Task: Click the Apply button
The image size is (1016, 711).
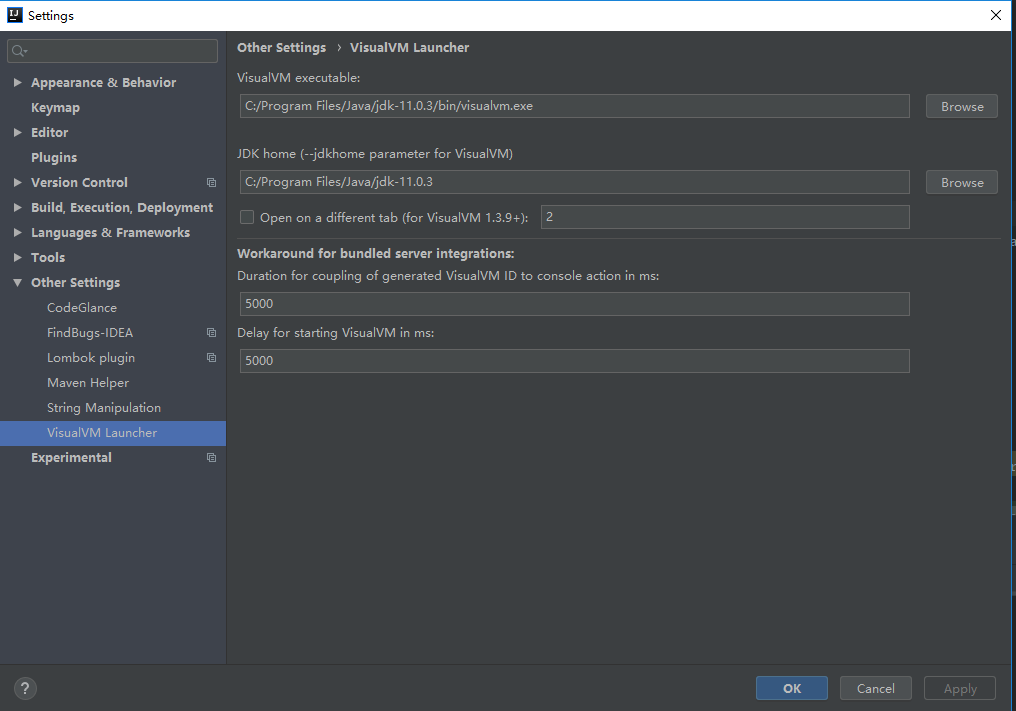Action: (959, 688)
